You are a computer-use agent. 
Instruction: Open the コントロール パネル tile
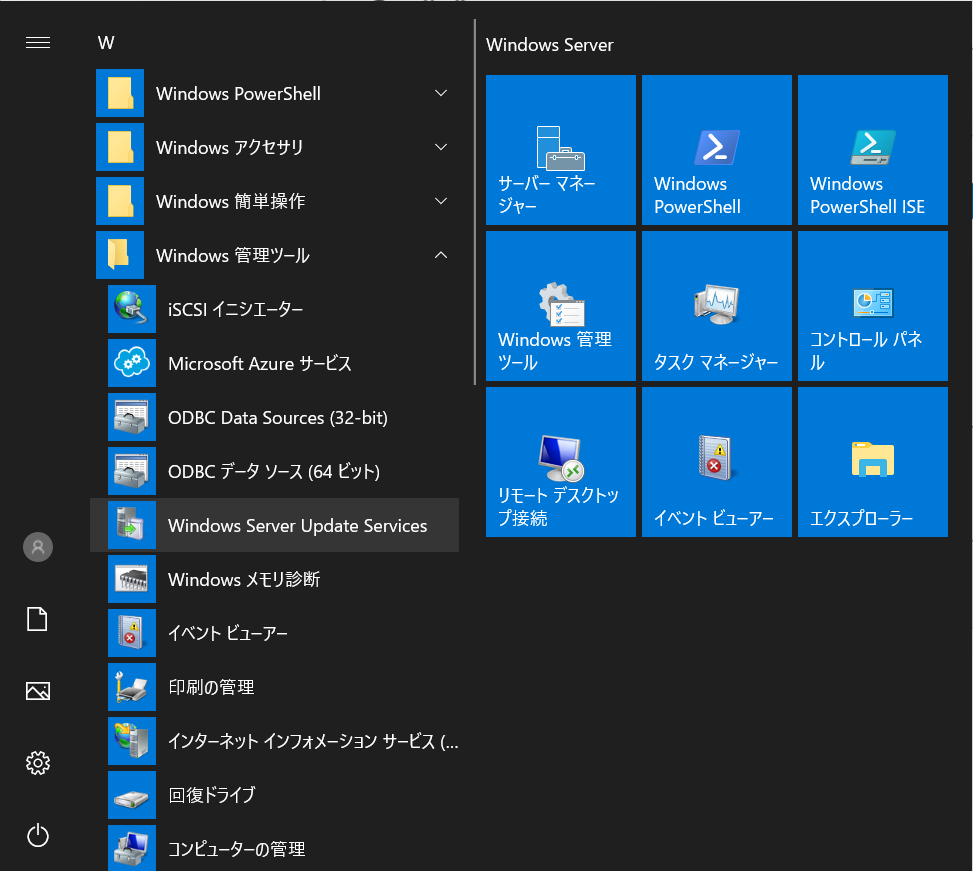(872, 306)
